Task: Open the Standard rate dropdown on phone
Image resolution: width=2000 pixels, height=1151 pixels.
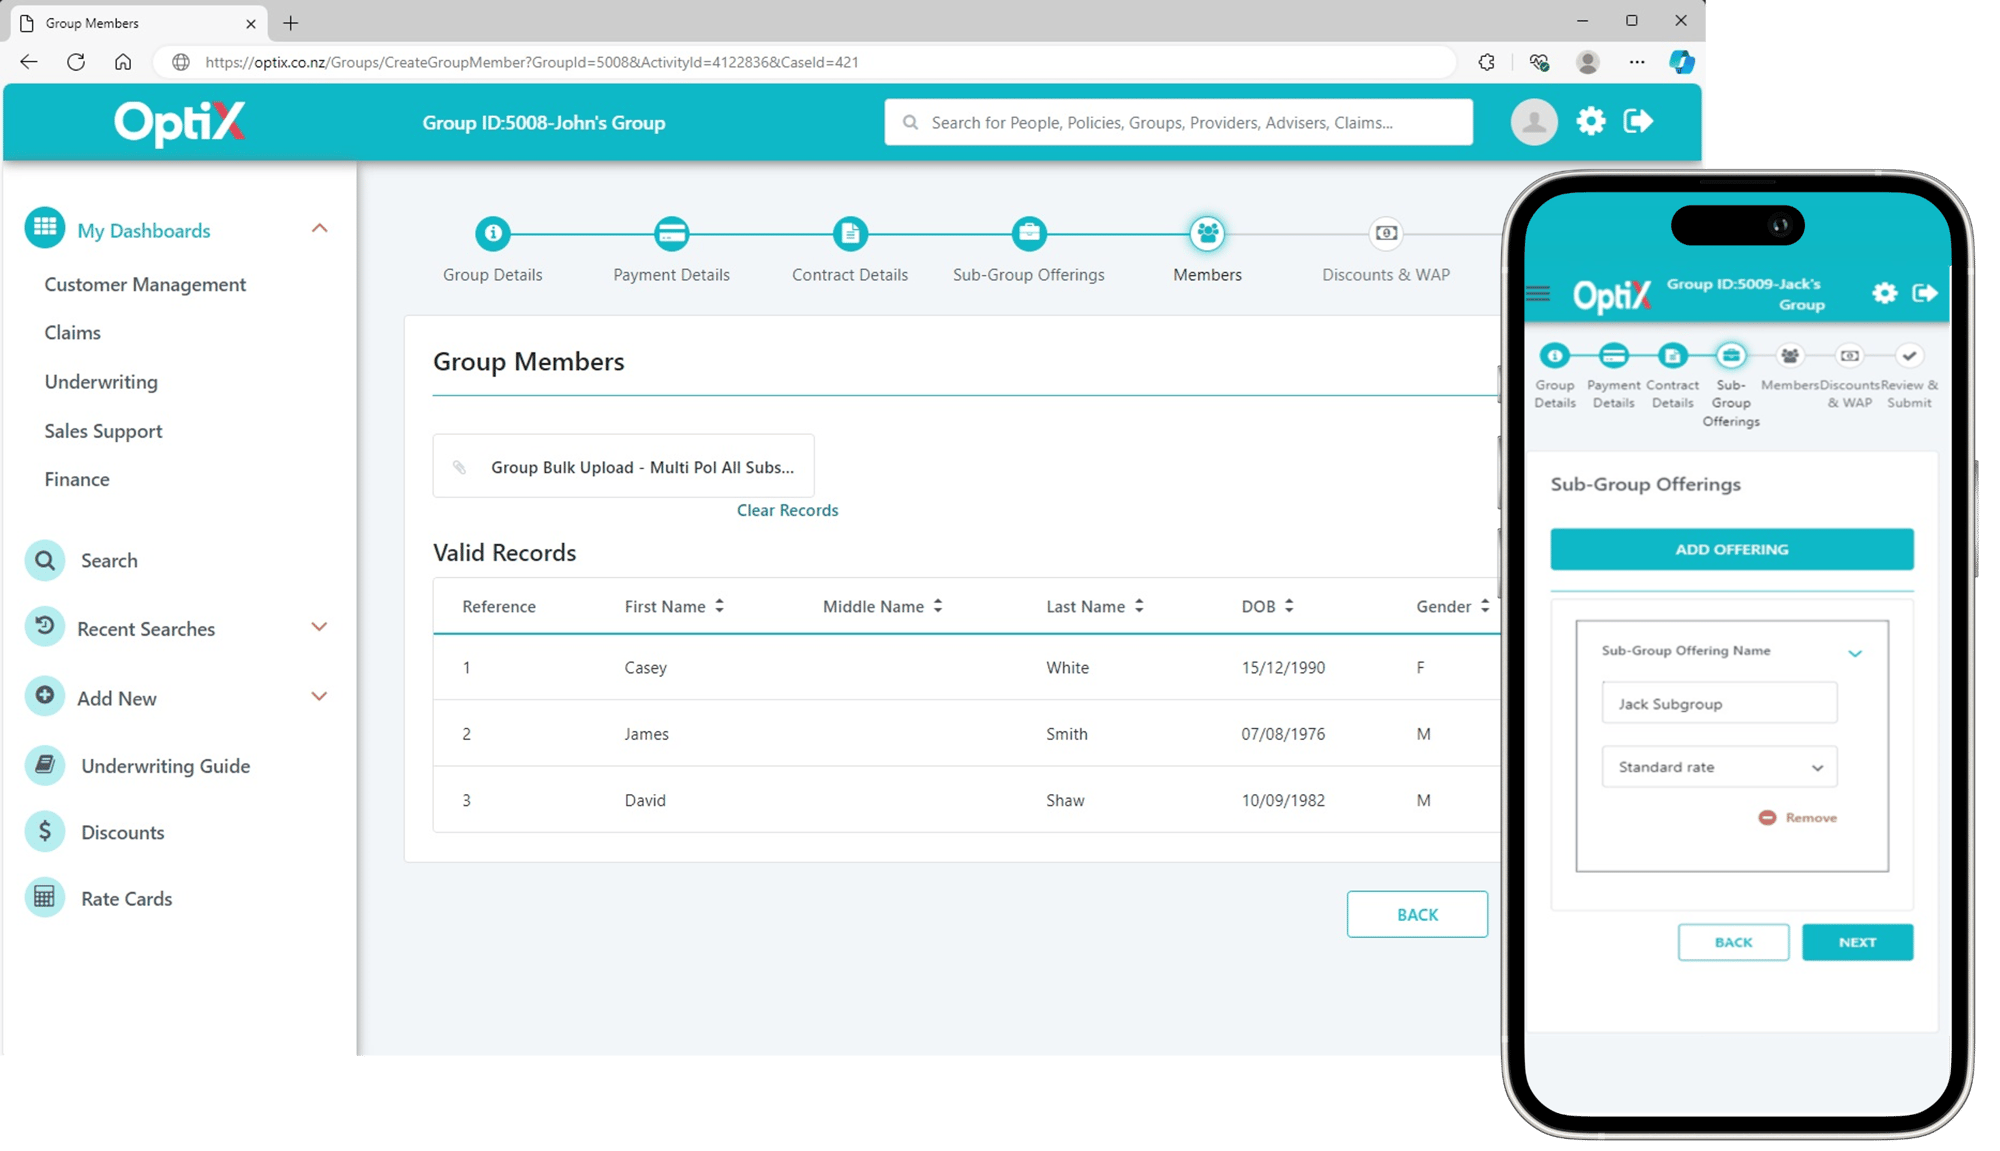Action: point(1719,767)
